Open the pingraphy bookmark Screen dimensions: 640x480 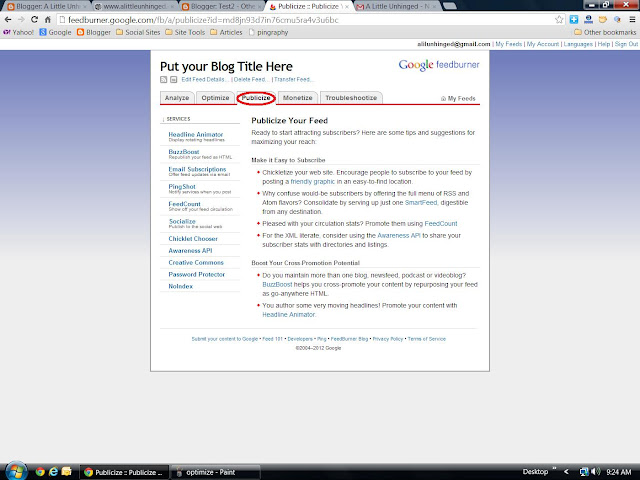point(268,32)
